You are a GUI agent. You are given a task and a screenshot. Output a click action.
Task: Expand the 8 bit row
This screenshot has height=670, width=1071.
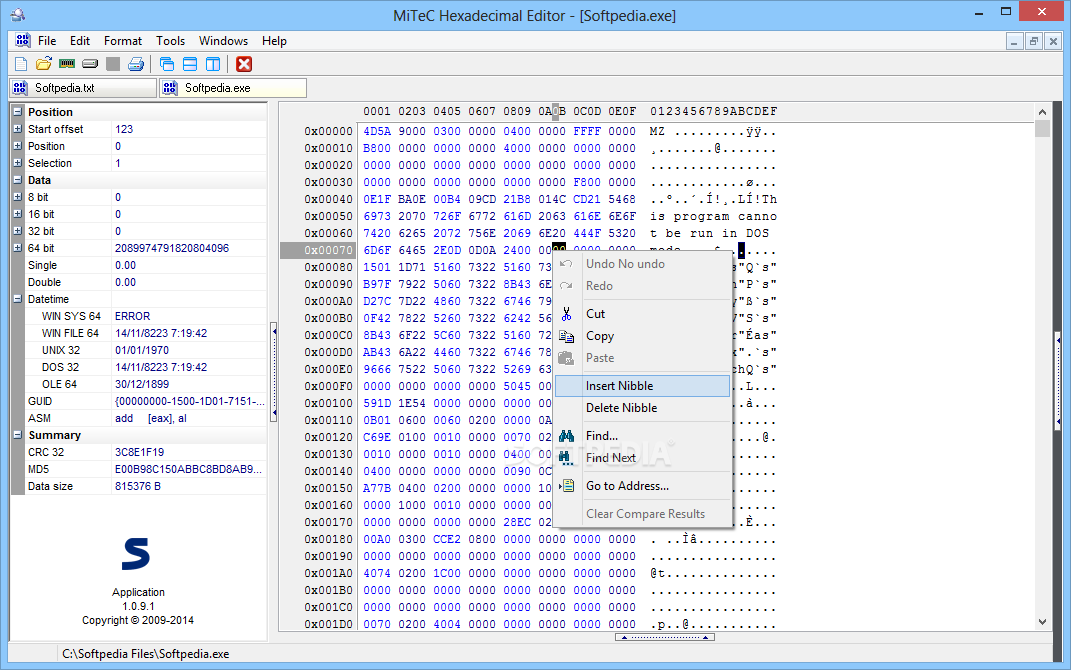click(x=18, y=197)
